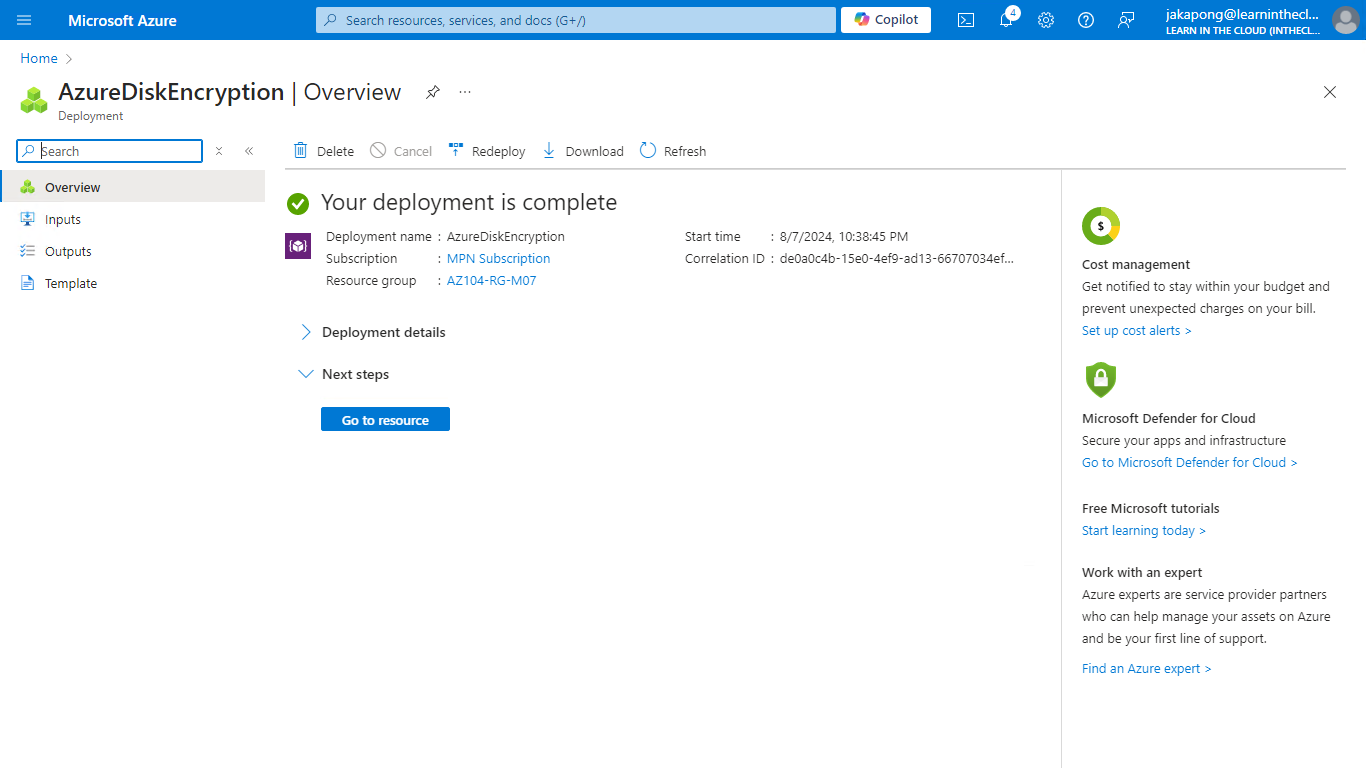Image resolution: width=1366 pixels, height=768 pixels.
Task: Click the Download toolbar button
Action: pyautogui.click(x=583, y=151)
